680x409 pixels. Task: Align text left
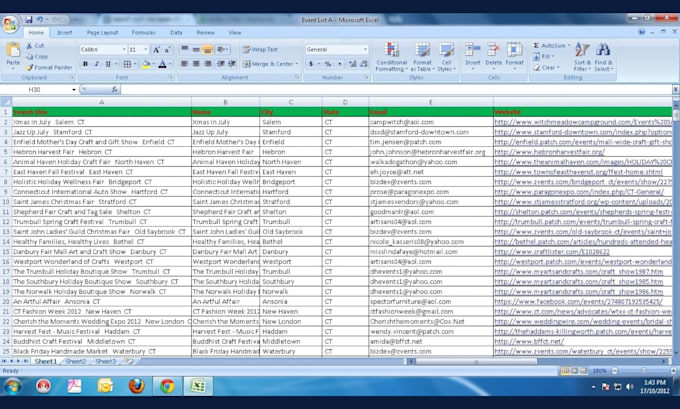tap(185, 64)
